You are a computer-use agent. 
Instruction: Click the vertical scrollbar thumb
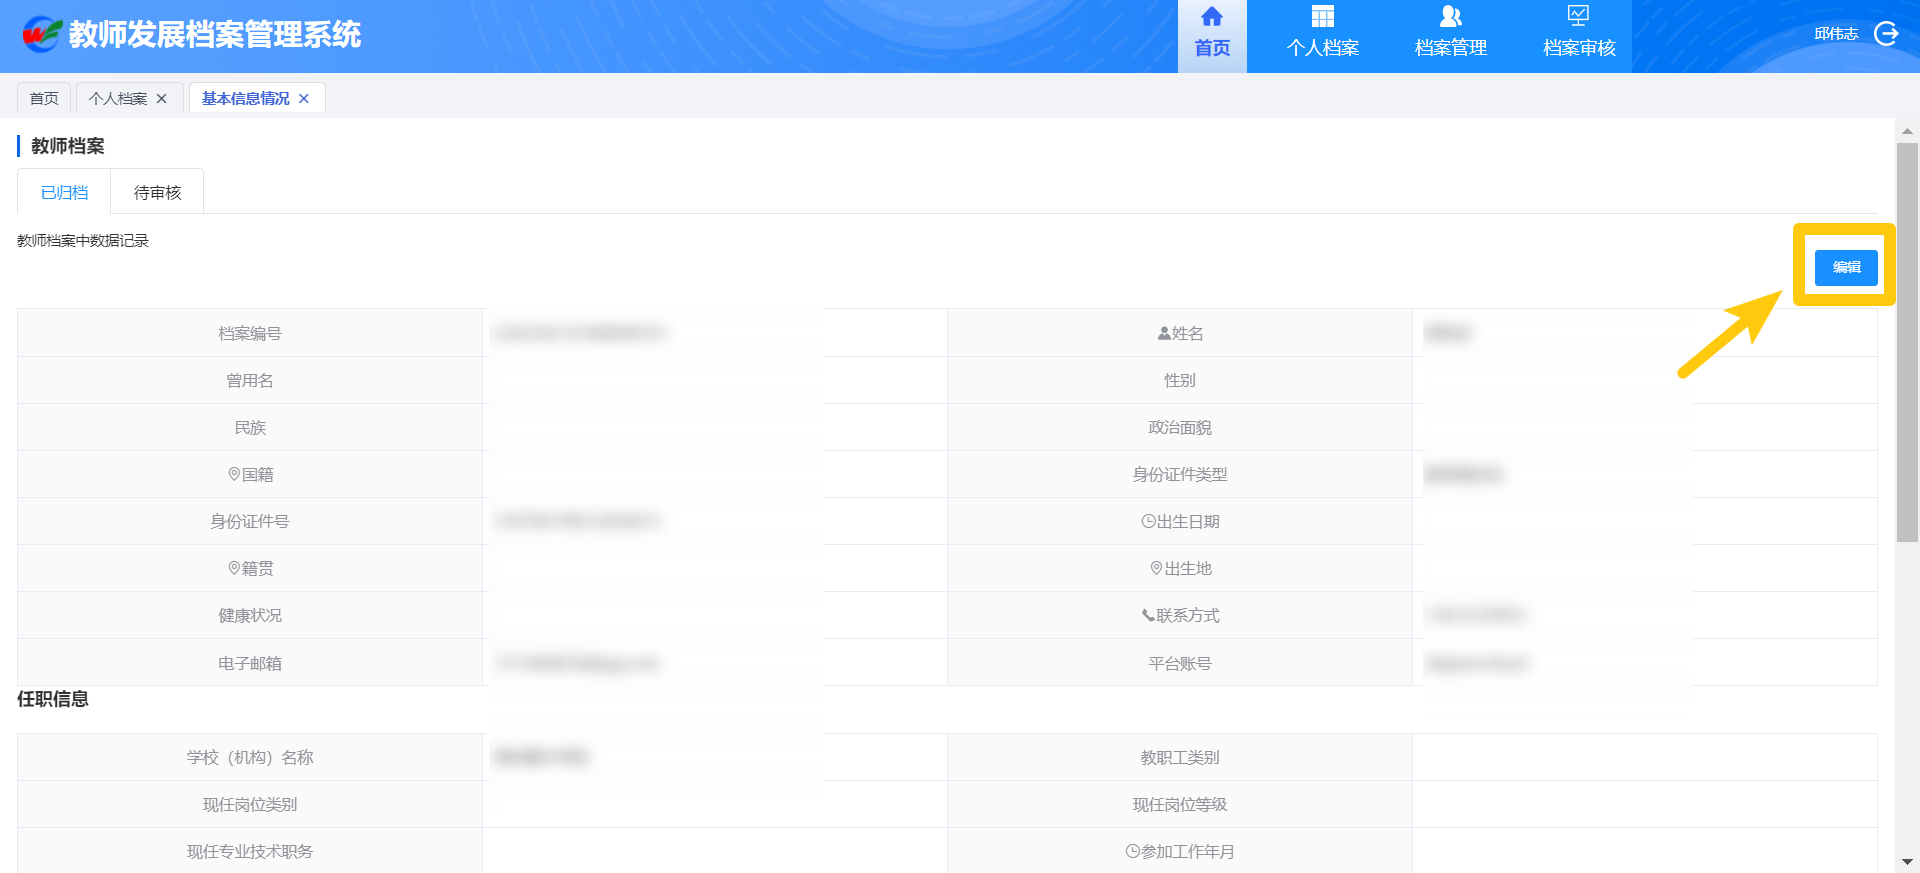[x=1907, y=342]
